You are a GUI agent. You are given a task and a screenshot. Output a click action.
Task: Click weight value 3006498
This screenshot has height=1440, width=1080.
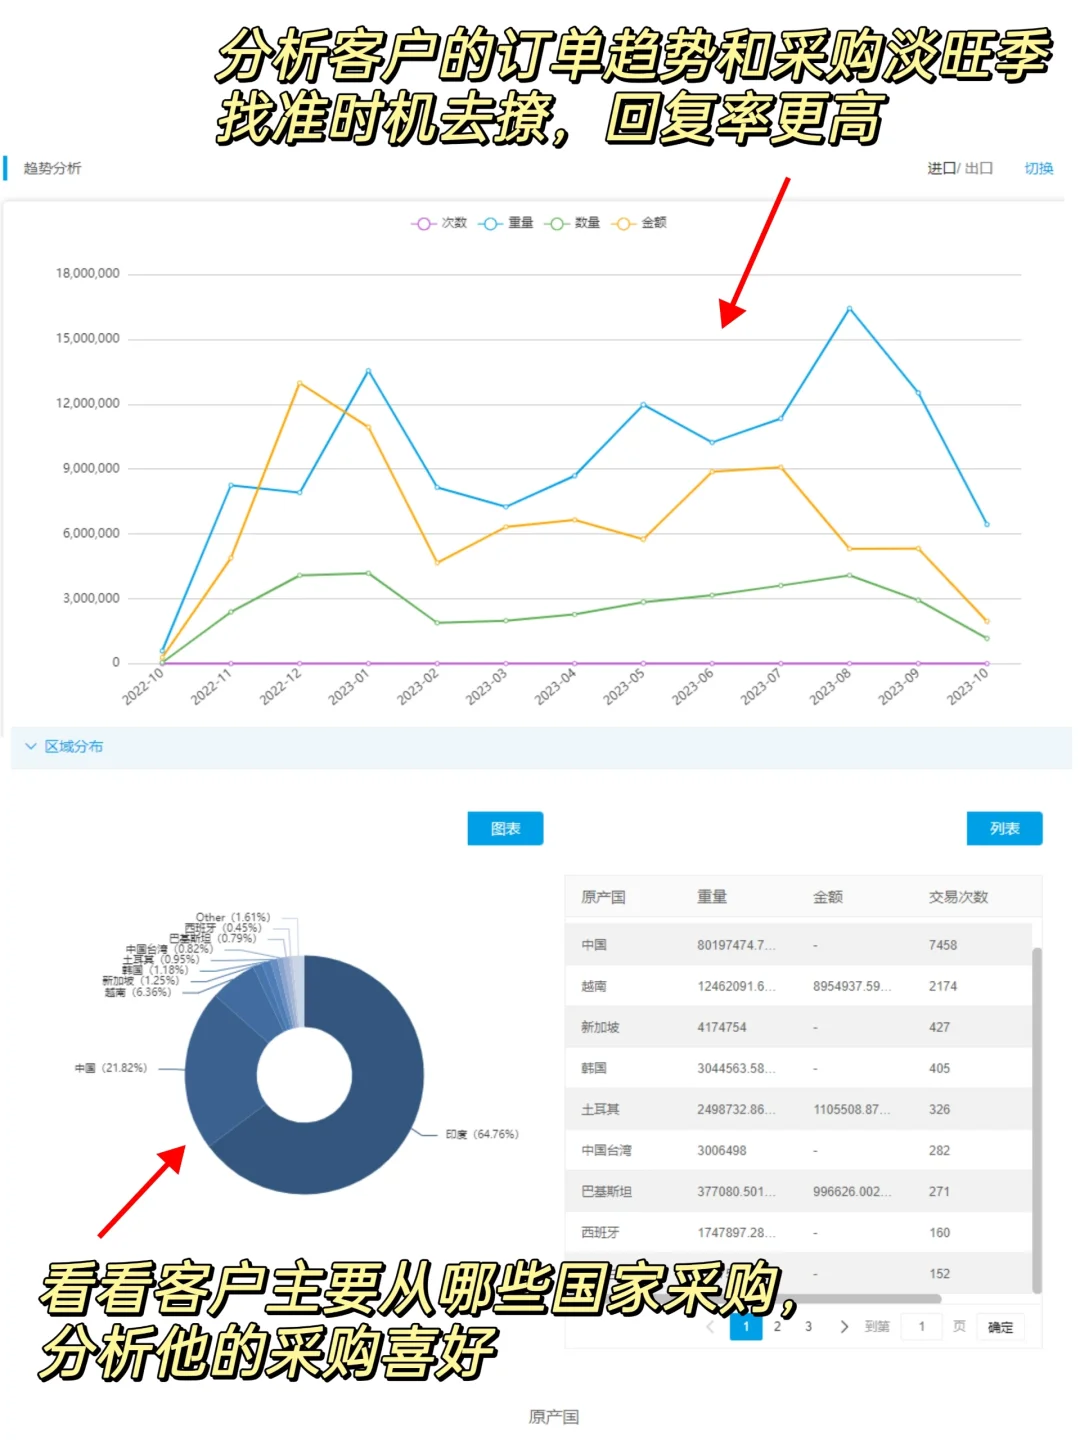(722, 1150)
